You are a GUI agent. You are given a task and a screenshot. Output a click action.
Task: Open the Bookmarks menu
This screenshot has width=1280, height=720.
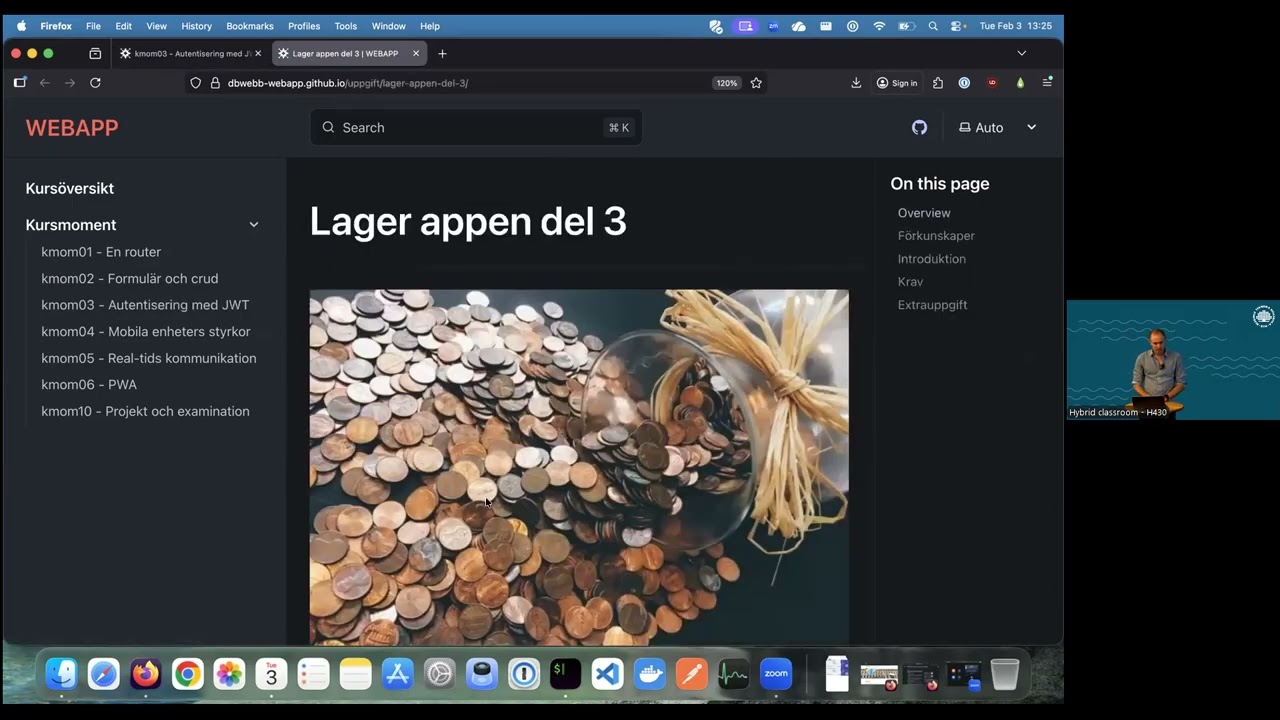[x=250, y=26]
